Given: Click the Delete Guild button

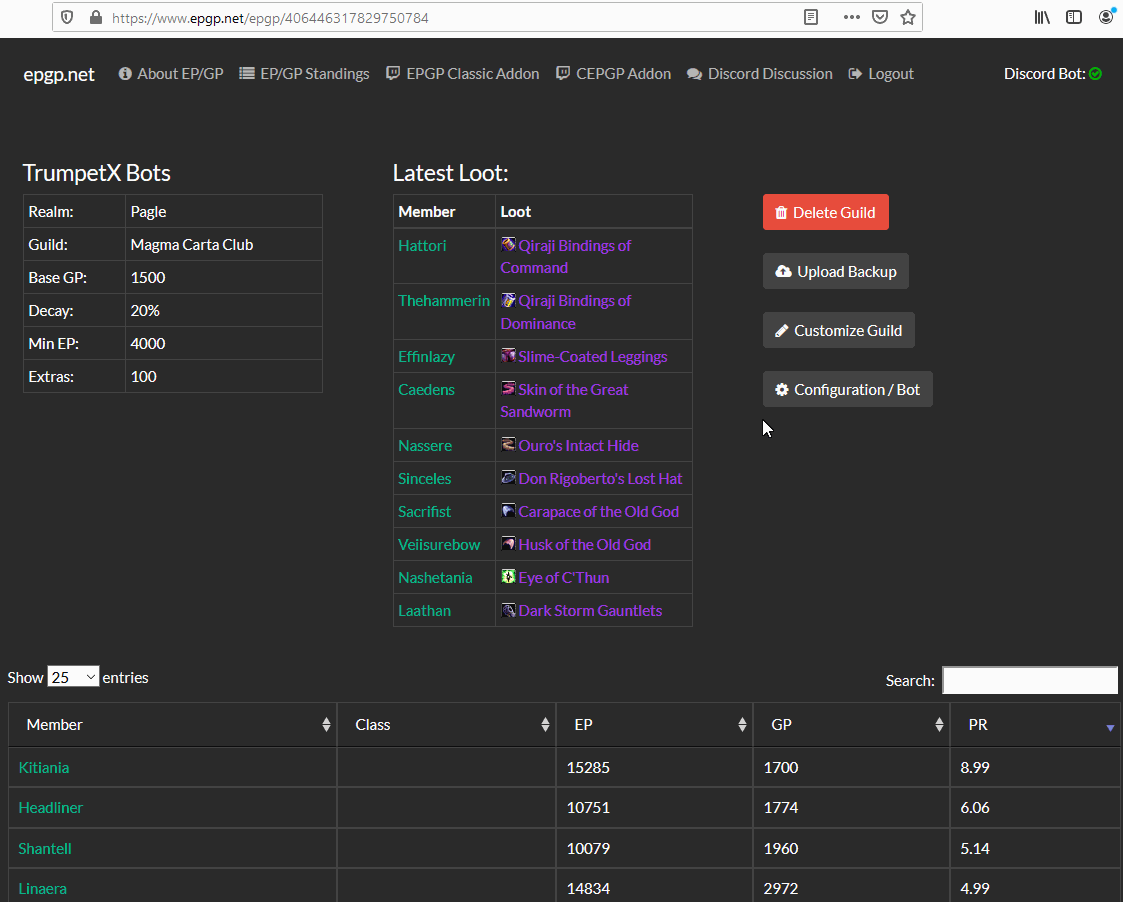Looking at the screenshot, I should 825,212.
